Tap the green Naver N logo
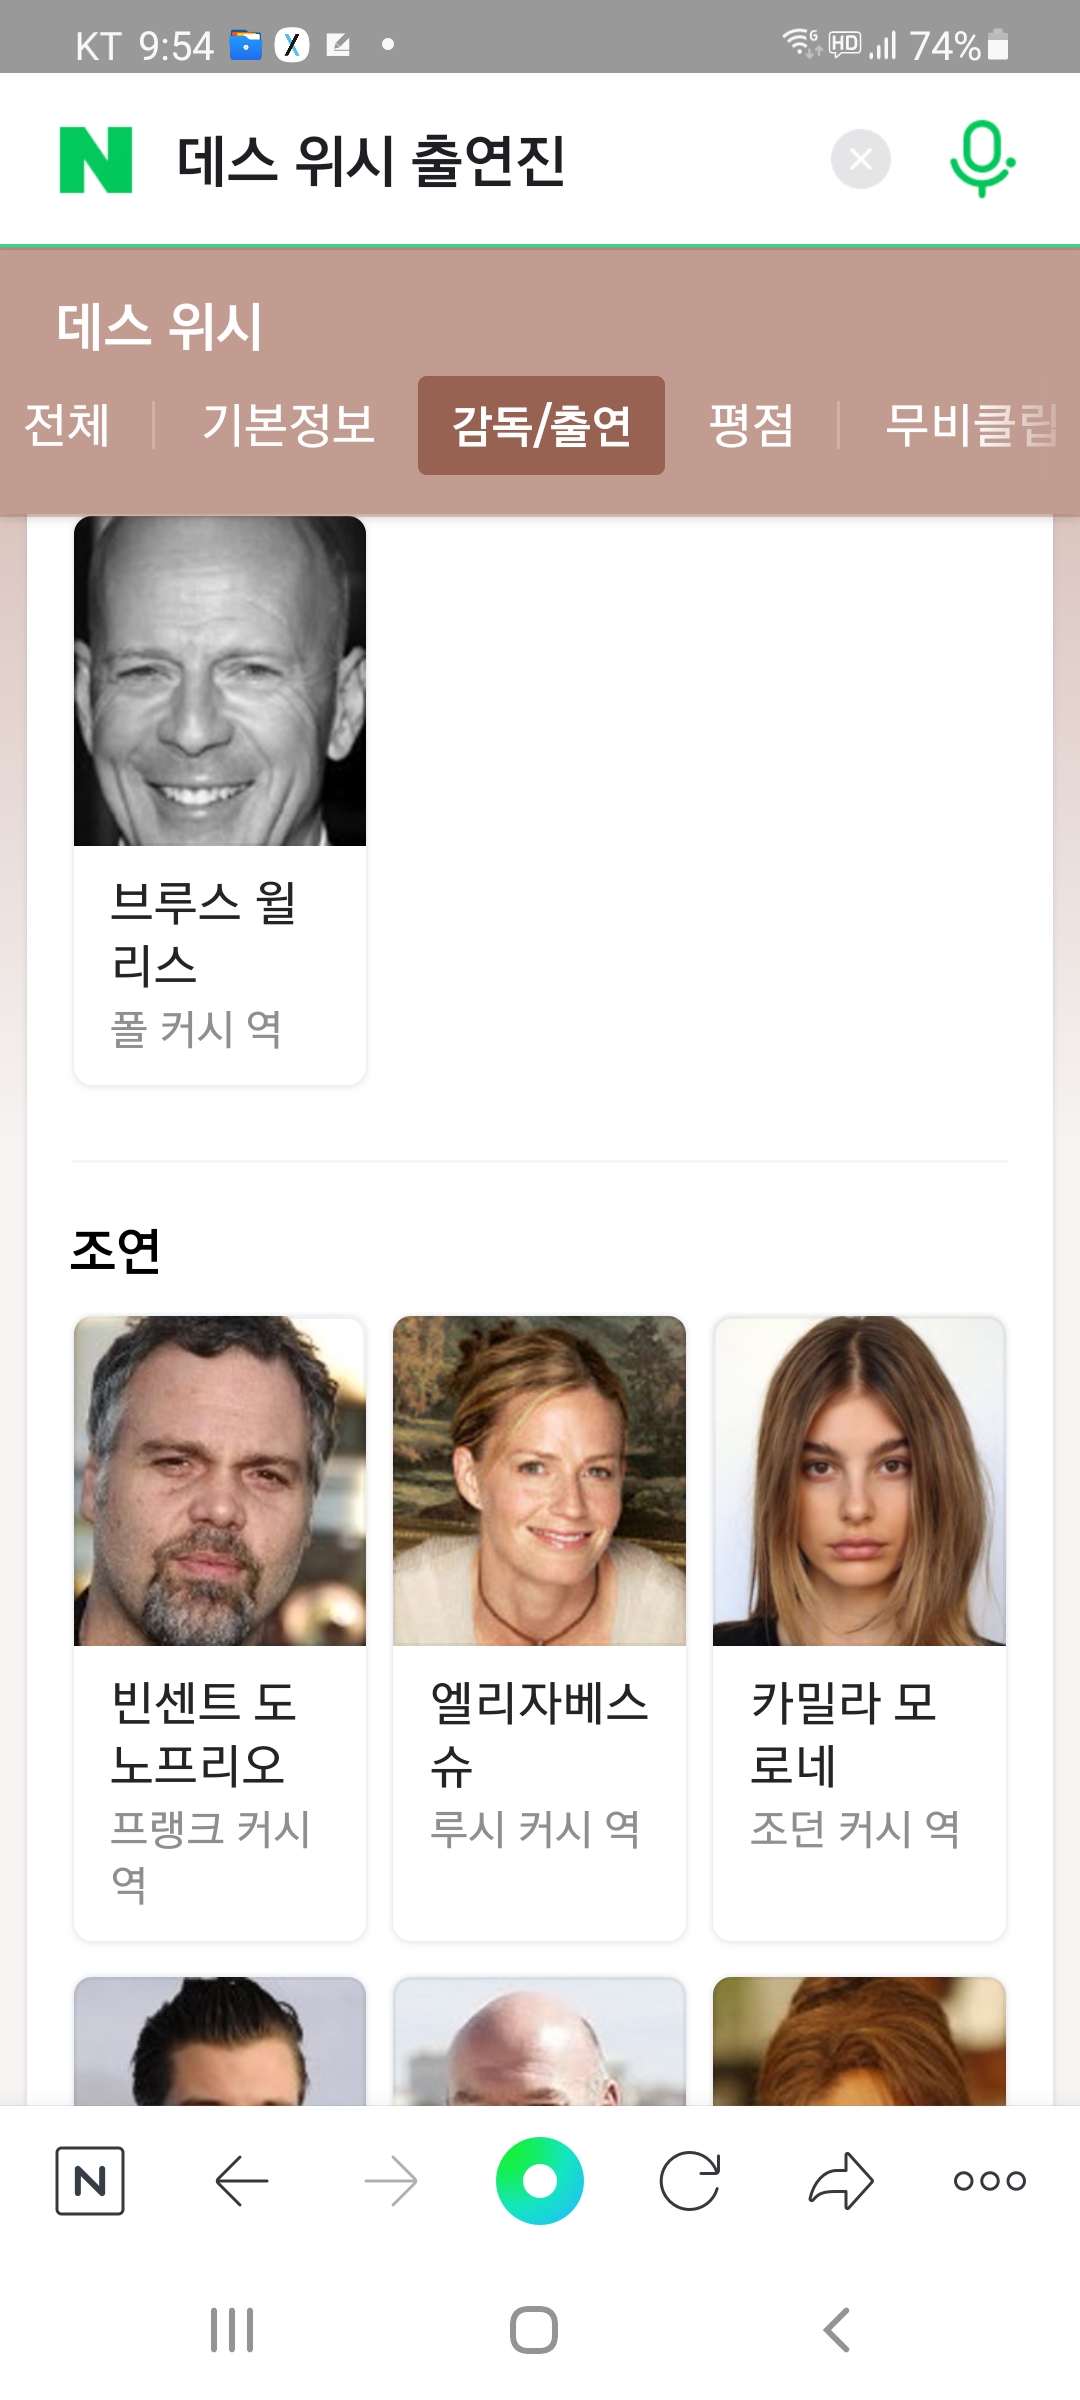 (96, 159)
